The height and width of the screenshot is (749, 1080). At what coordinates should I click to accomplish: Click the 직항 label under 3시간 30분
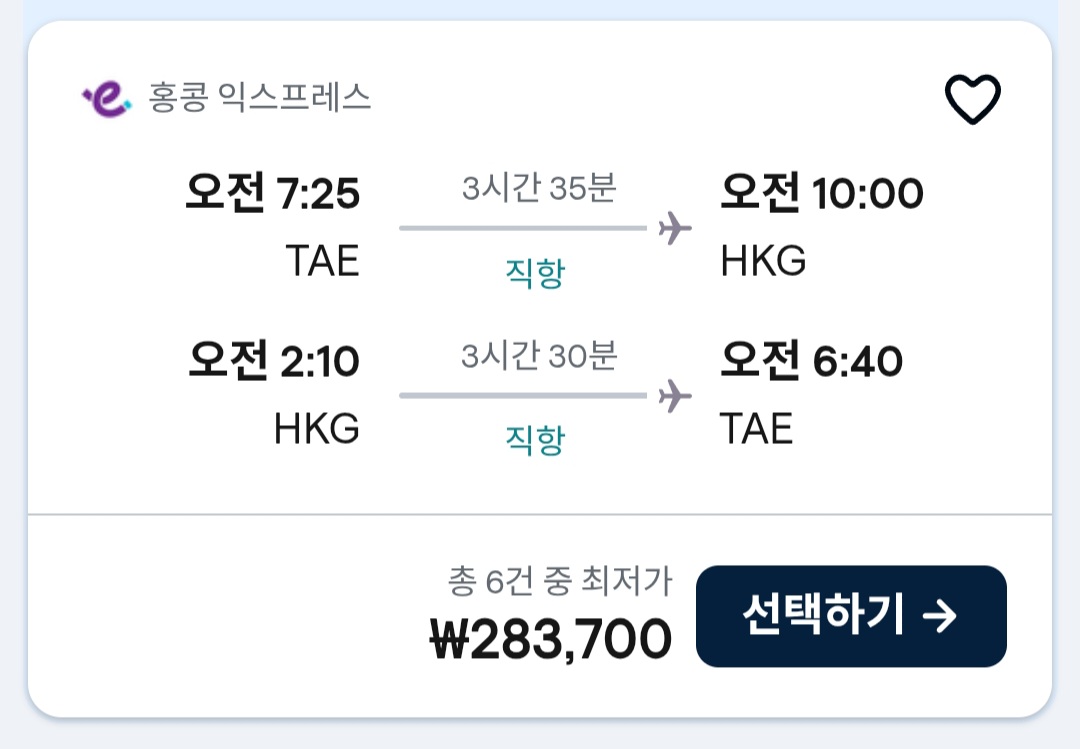(x=534, y=439)
